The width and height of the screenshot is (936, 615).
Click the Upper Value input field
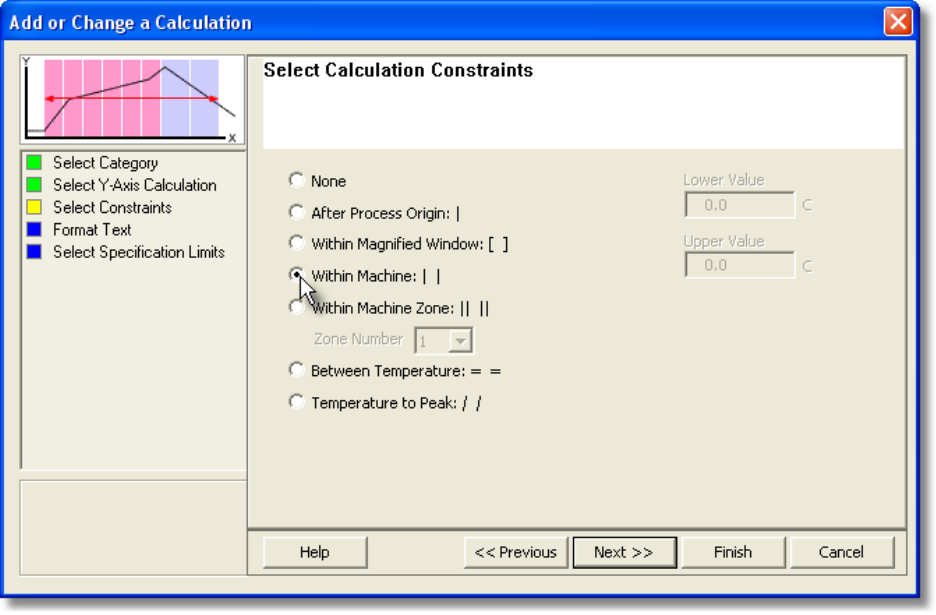tap(740, 265)
